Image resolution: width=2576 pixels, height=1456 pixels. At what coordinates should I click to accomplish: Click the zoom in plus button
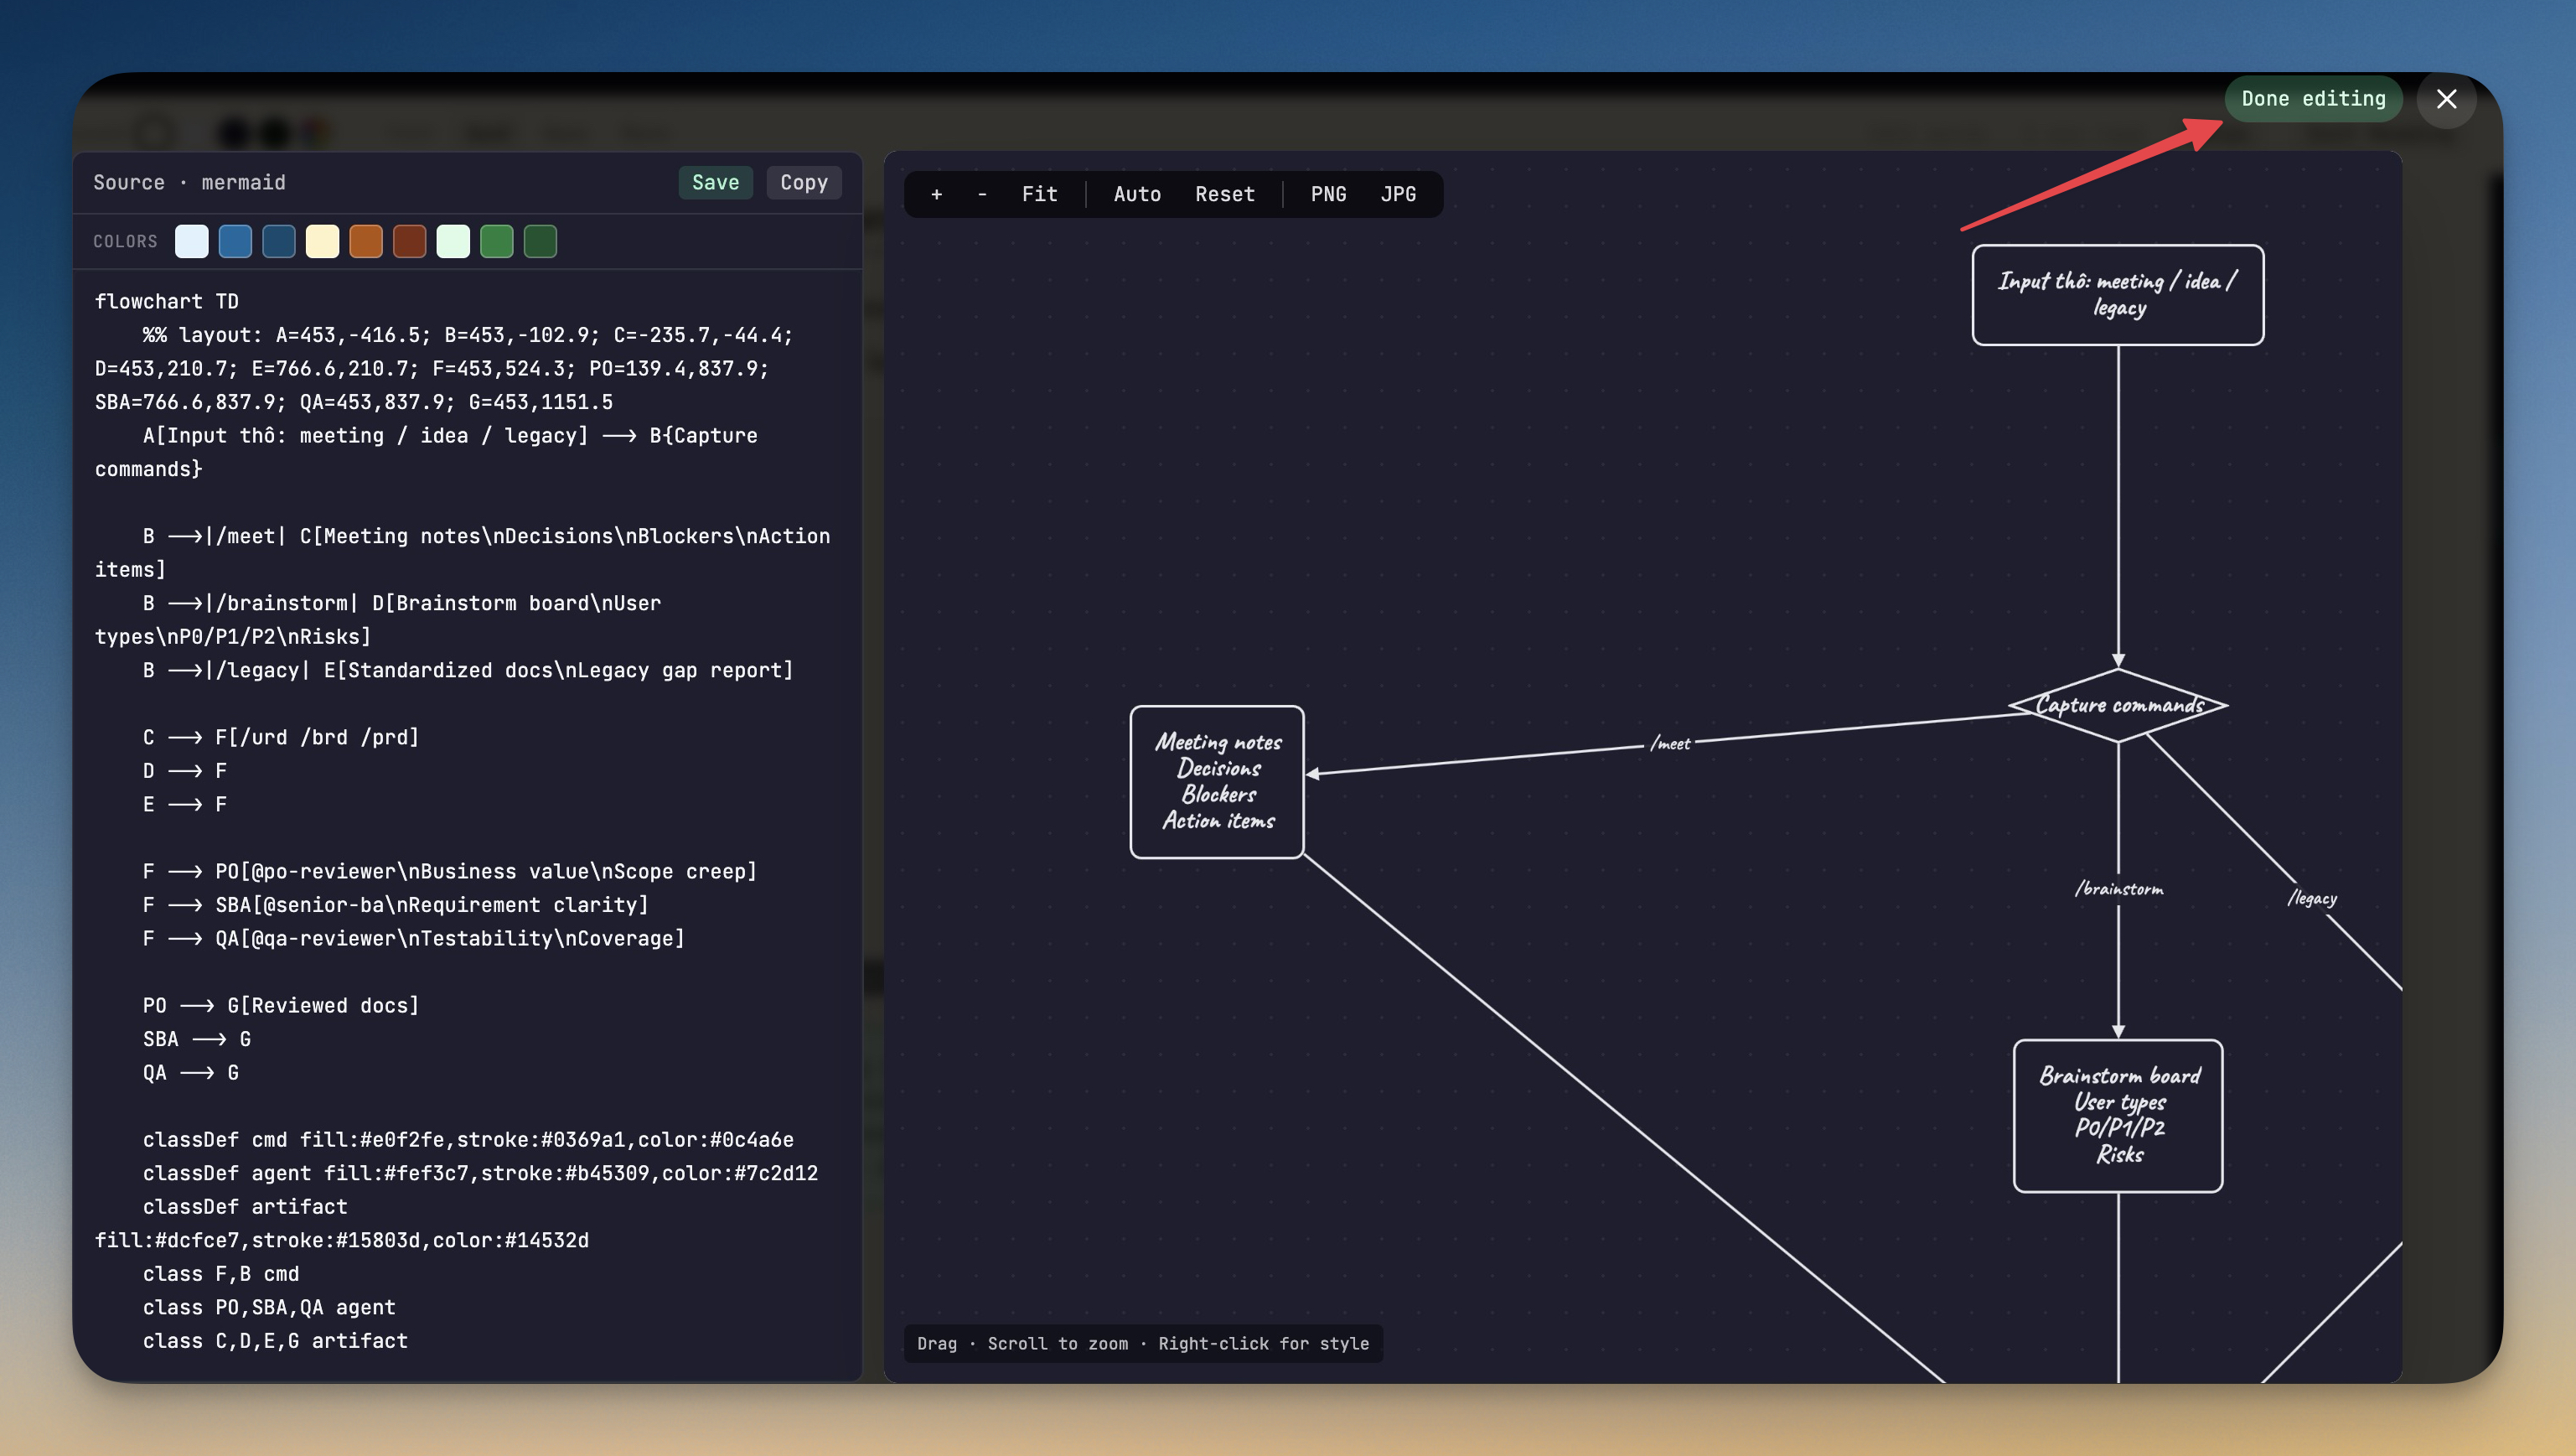tap(936, 194)
